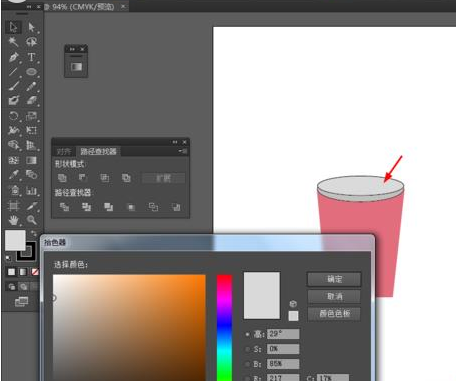Viewport: 456px width, 381px height.
Task: Select the Ellipse tool
Action: point(31,72)
